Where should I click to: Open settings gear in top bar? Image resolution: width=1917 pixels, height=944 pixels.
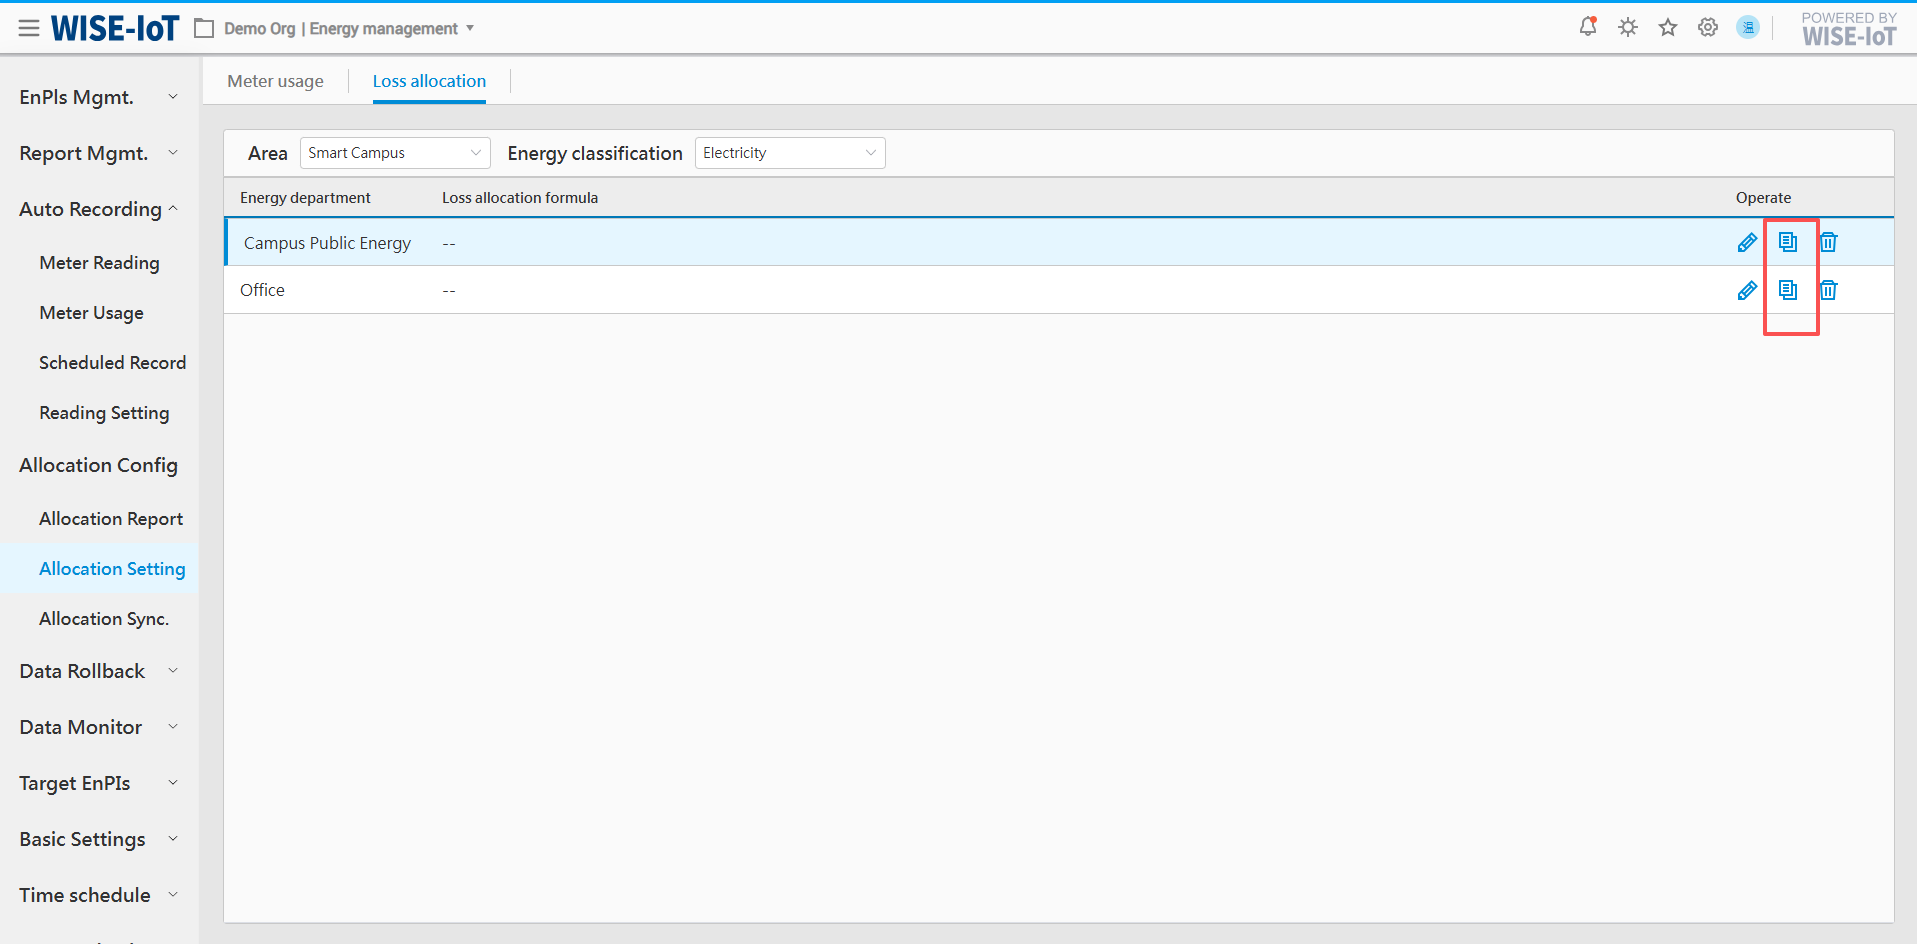[x=1708, y=27]
